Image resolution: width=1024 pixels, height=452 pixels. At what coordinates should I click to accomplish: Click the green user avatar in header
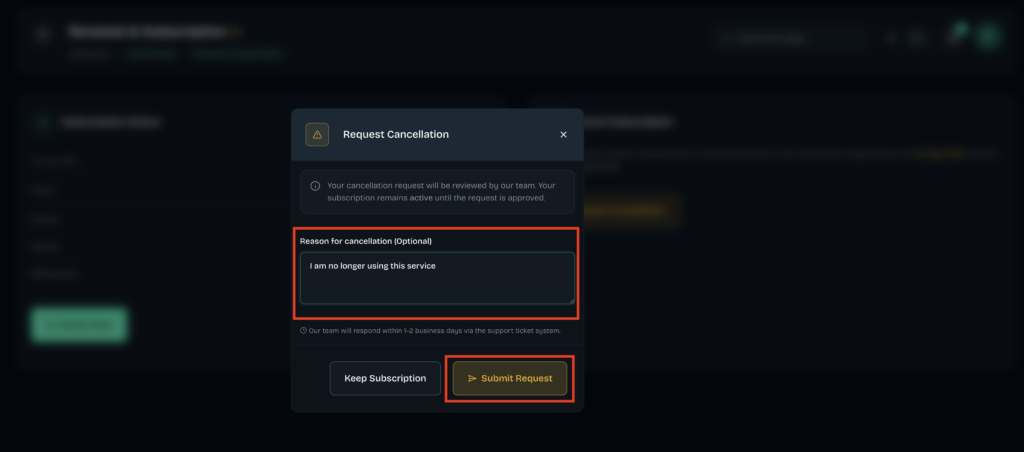(989, 37)
